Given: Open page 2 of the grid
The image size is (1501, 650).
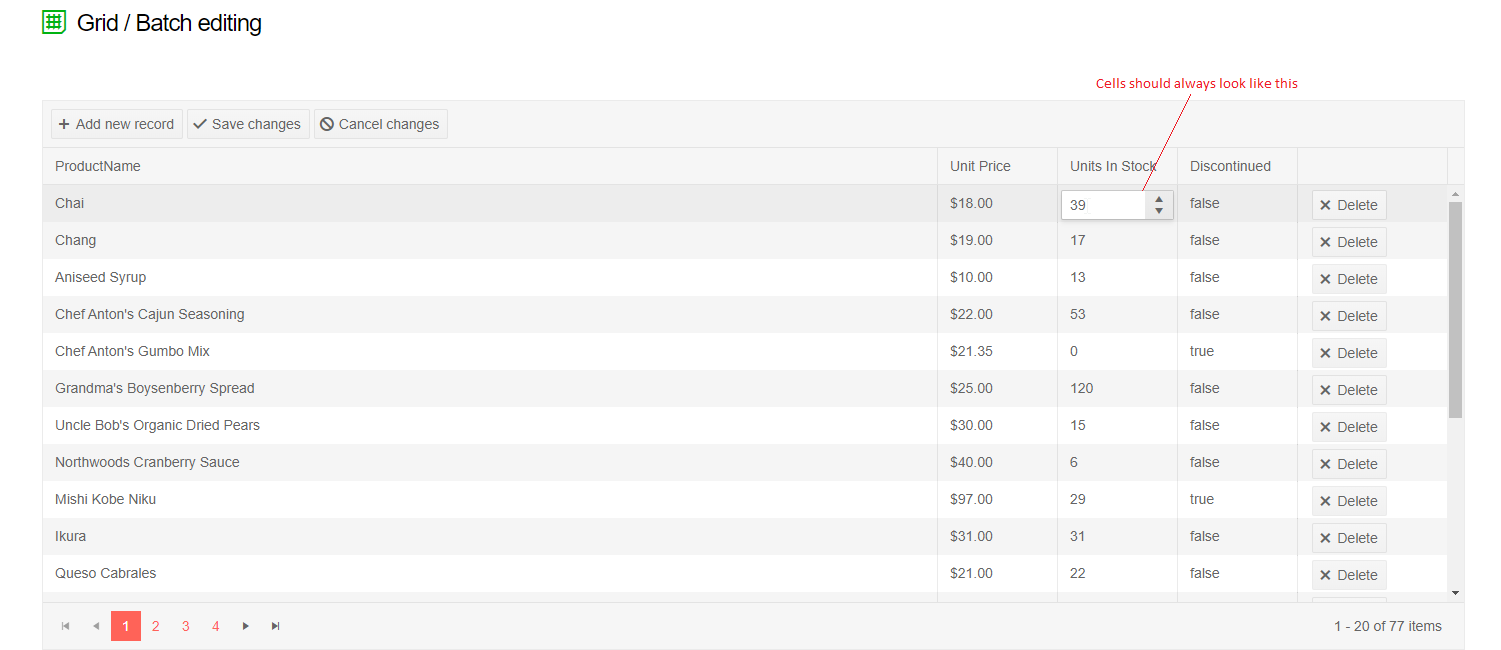Looking at the screenshot, I should (156, 626).
